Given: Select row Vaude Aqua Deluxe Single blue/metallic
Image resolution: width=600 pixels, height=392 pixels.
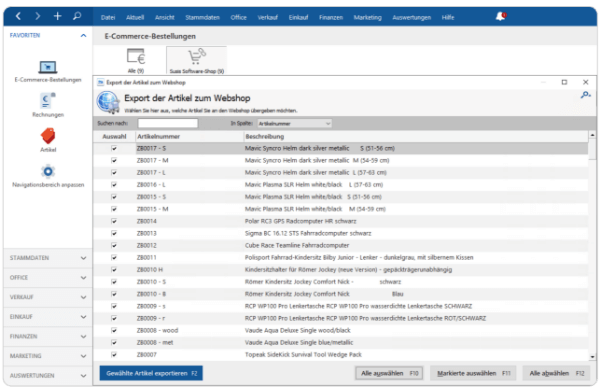Looking at the screenshot, I should [x=341, y=342].
